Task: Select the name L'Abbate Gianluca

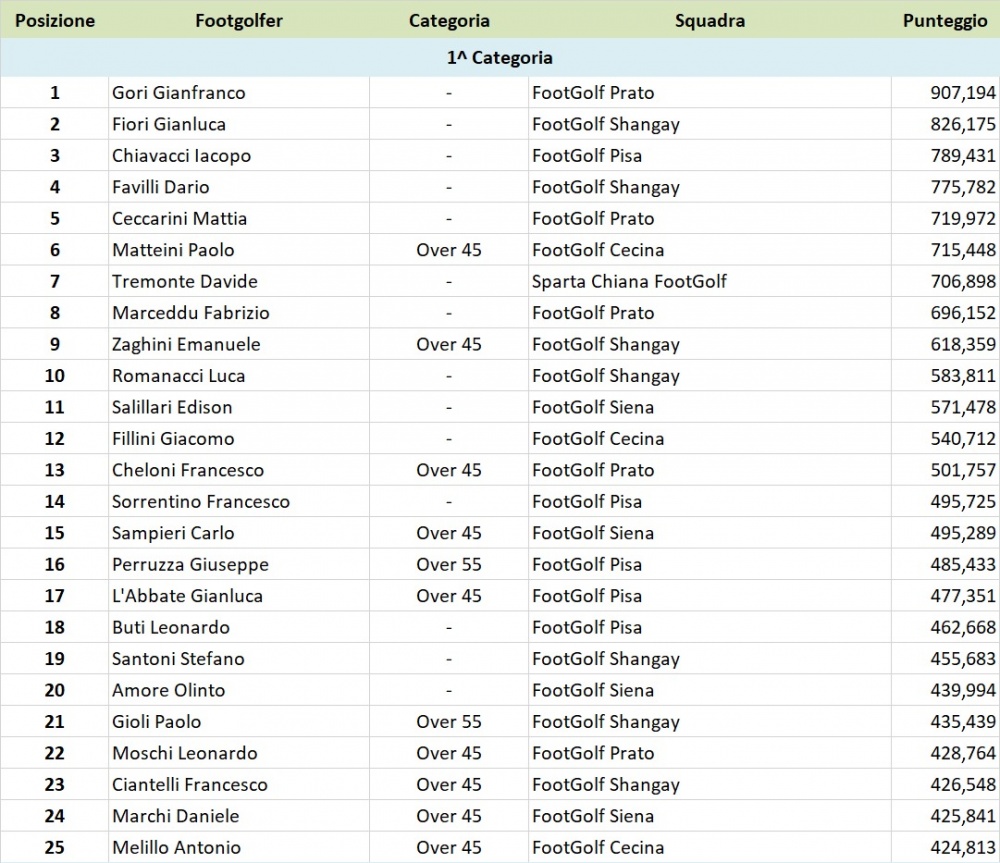Action: pyautogui.click(x=188, y=596)
